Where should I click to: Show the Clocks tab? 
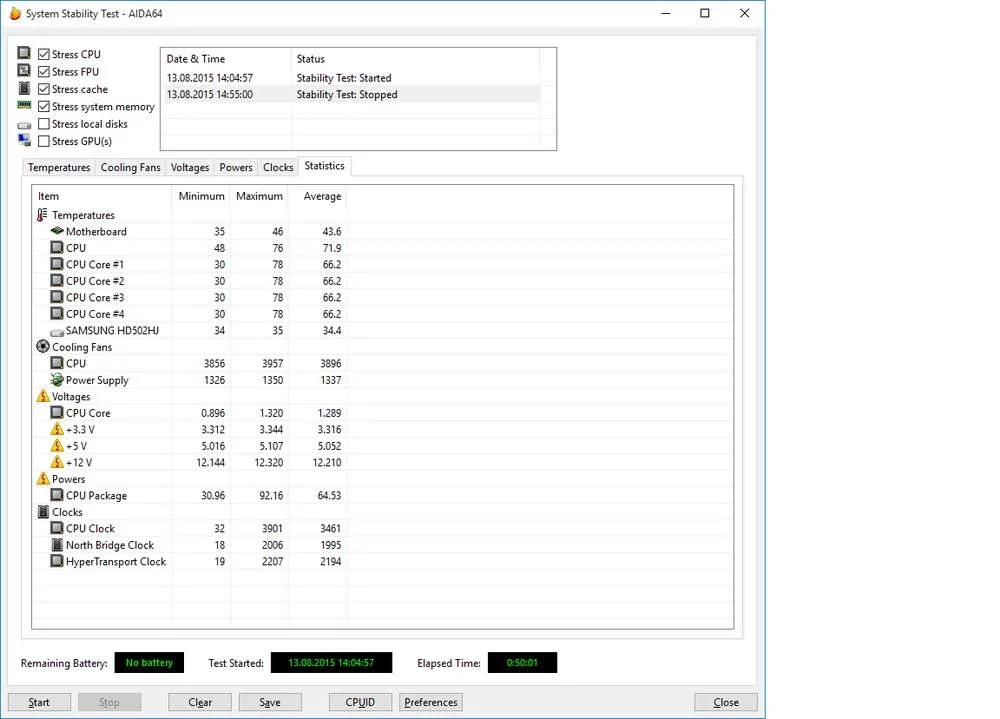tap(278, 167)
